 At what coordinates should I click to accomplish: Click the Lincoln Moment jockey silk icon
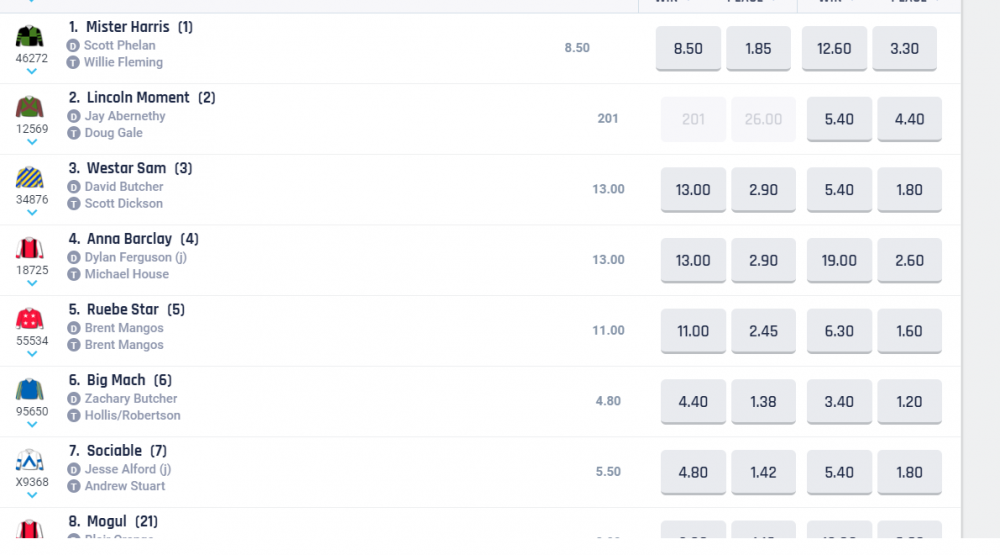click(31, 107)
